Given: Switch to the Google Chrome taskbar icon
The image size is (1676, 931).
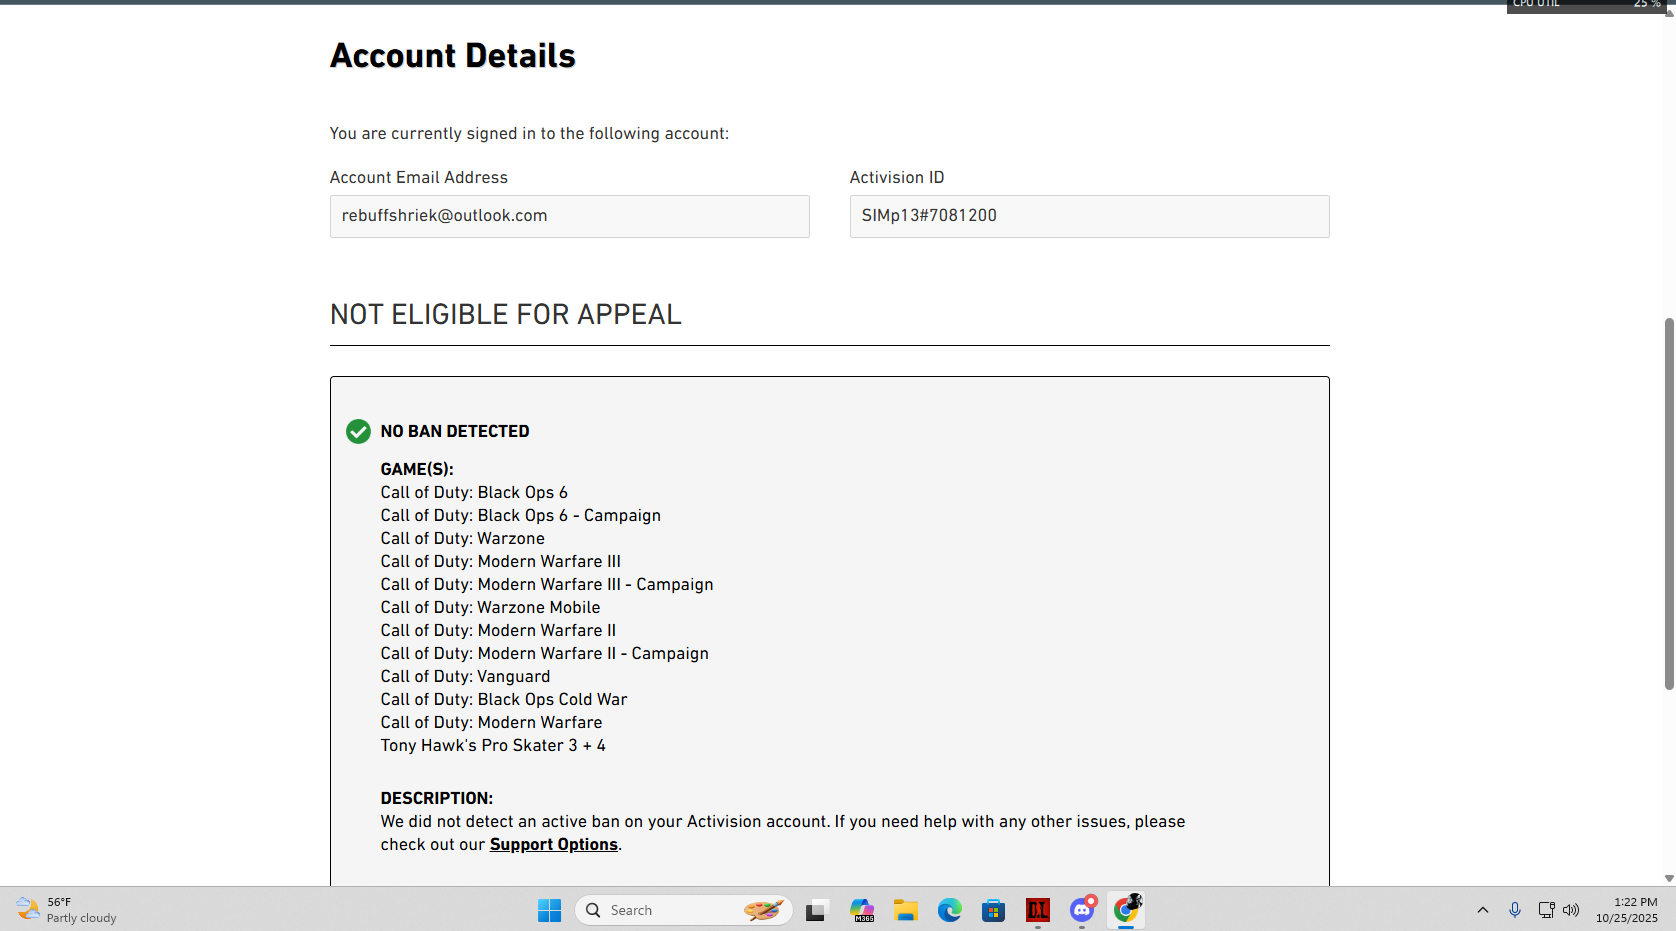Looking at the screenshot, I should click(1126, 910).
